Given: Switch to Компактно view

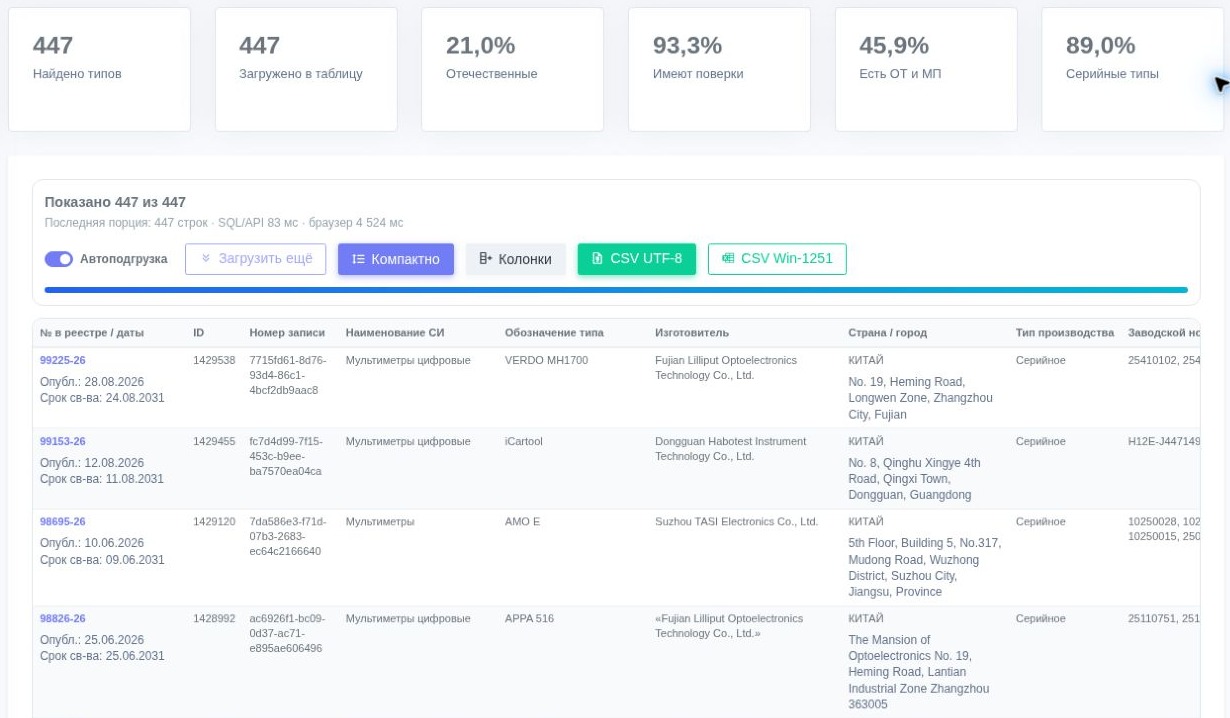Looking at the screenshot, I should (x=396, y=259).
